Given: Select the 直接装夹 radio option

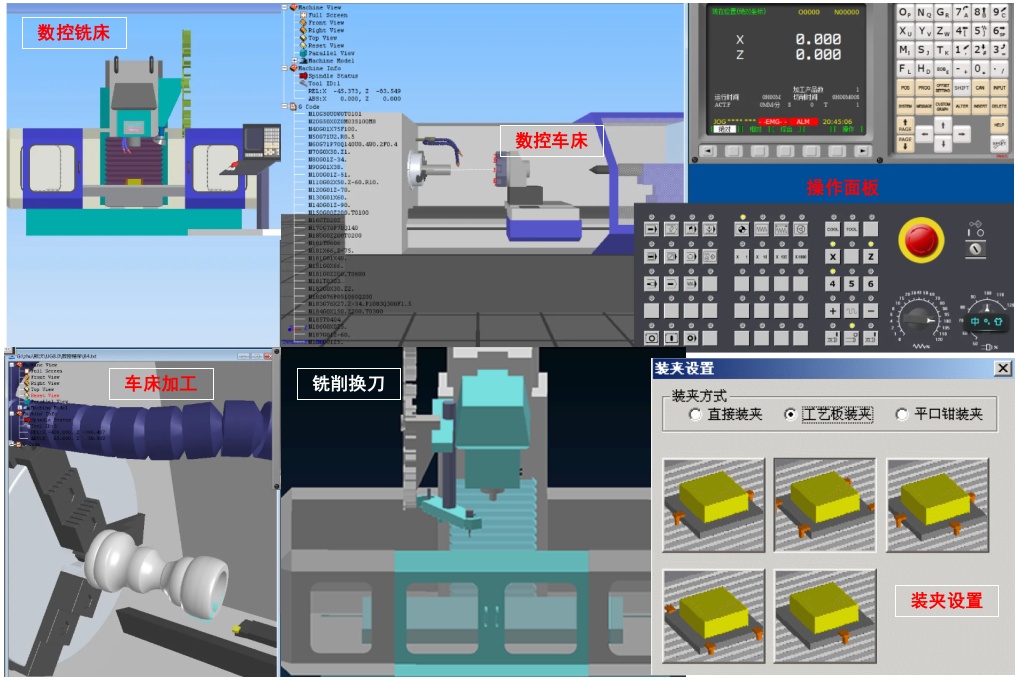Looking at the screenshot, I should coord(695,414).
